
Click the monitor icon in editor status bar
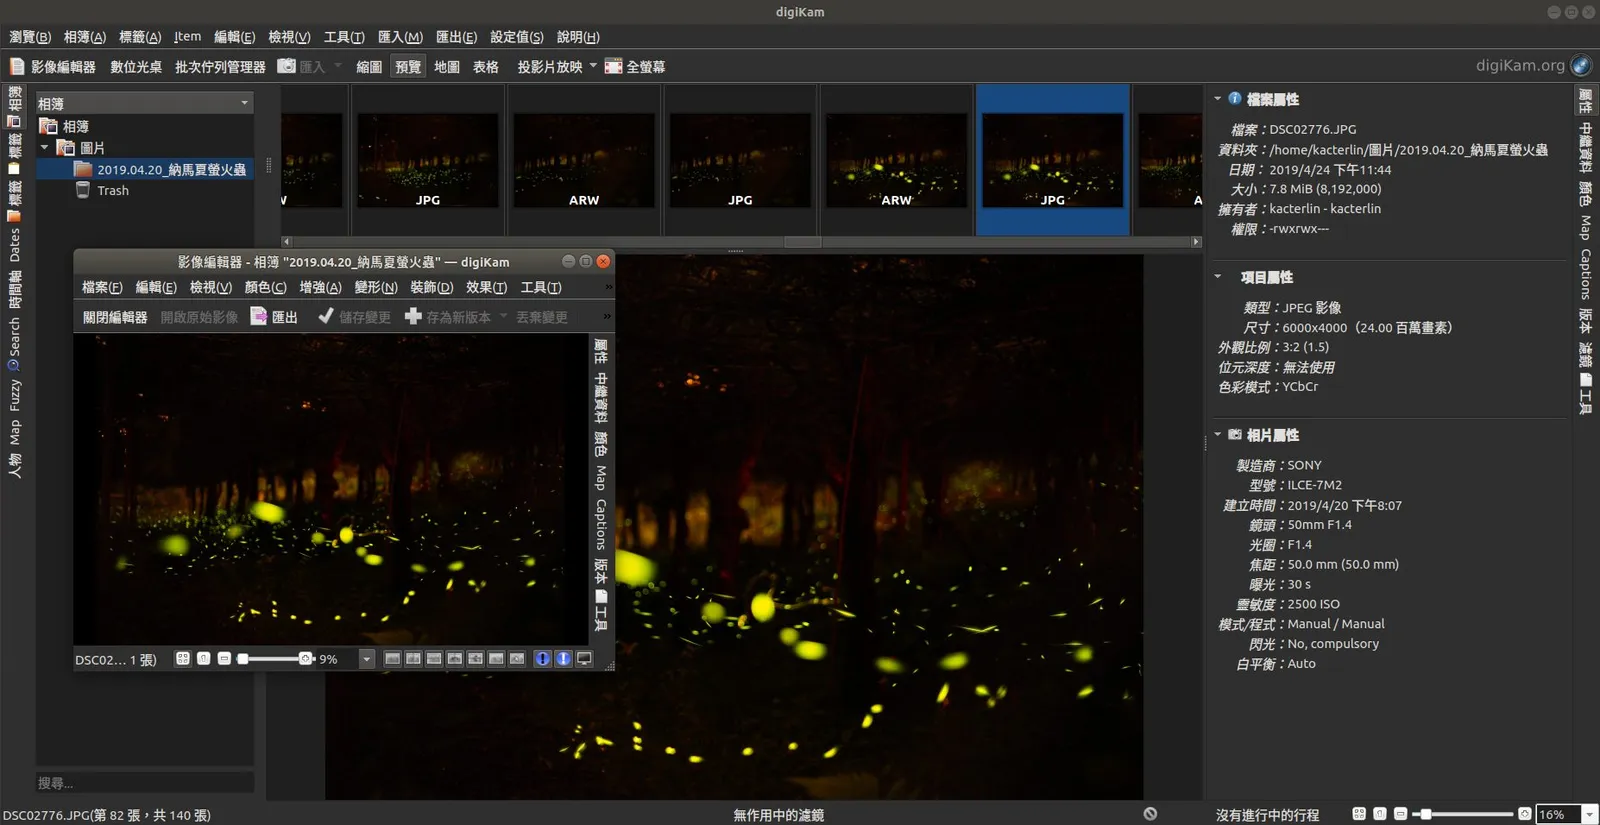pos(584,659)
